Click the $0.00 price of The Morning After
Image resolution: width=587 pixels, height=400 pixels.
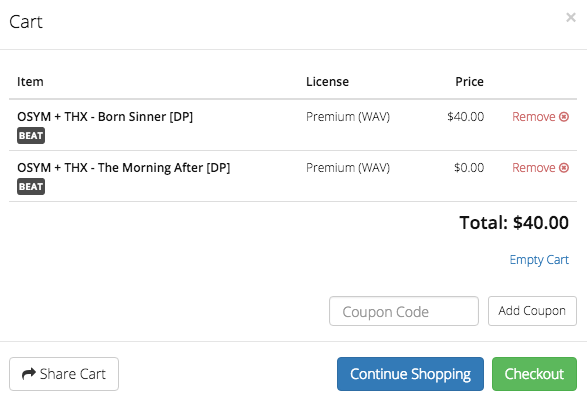point(469,168)
